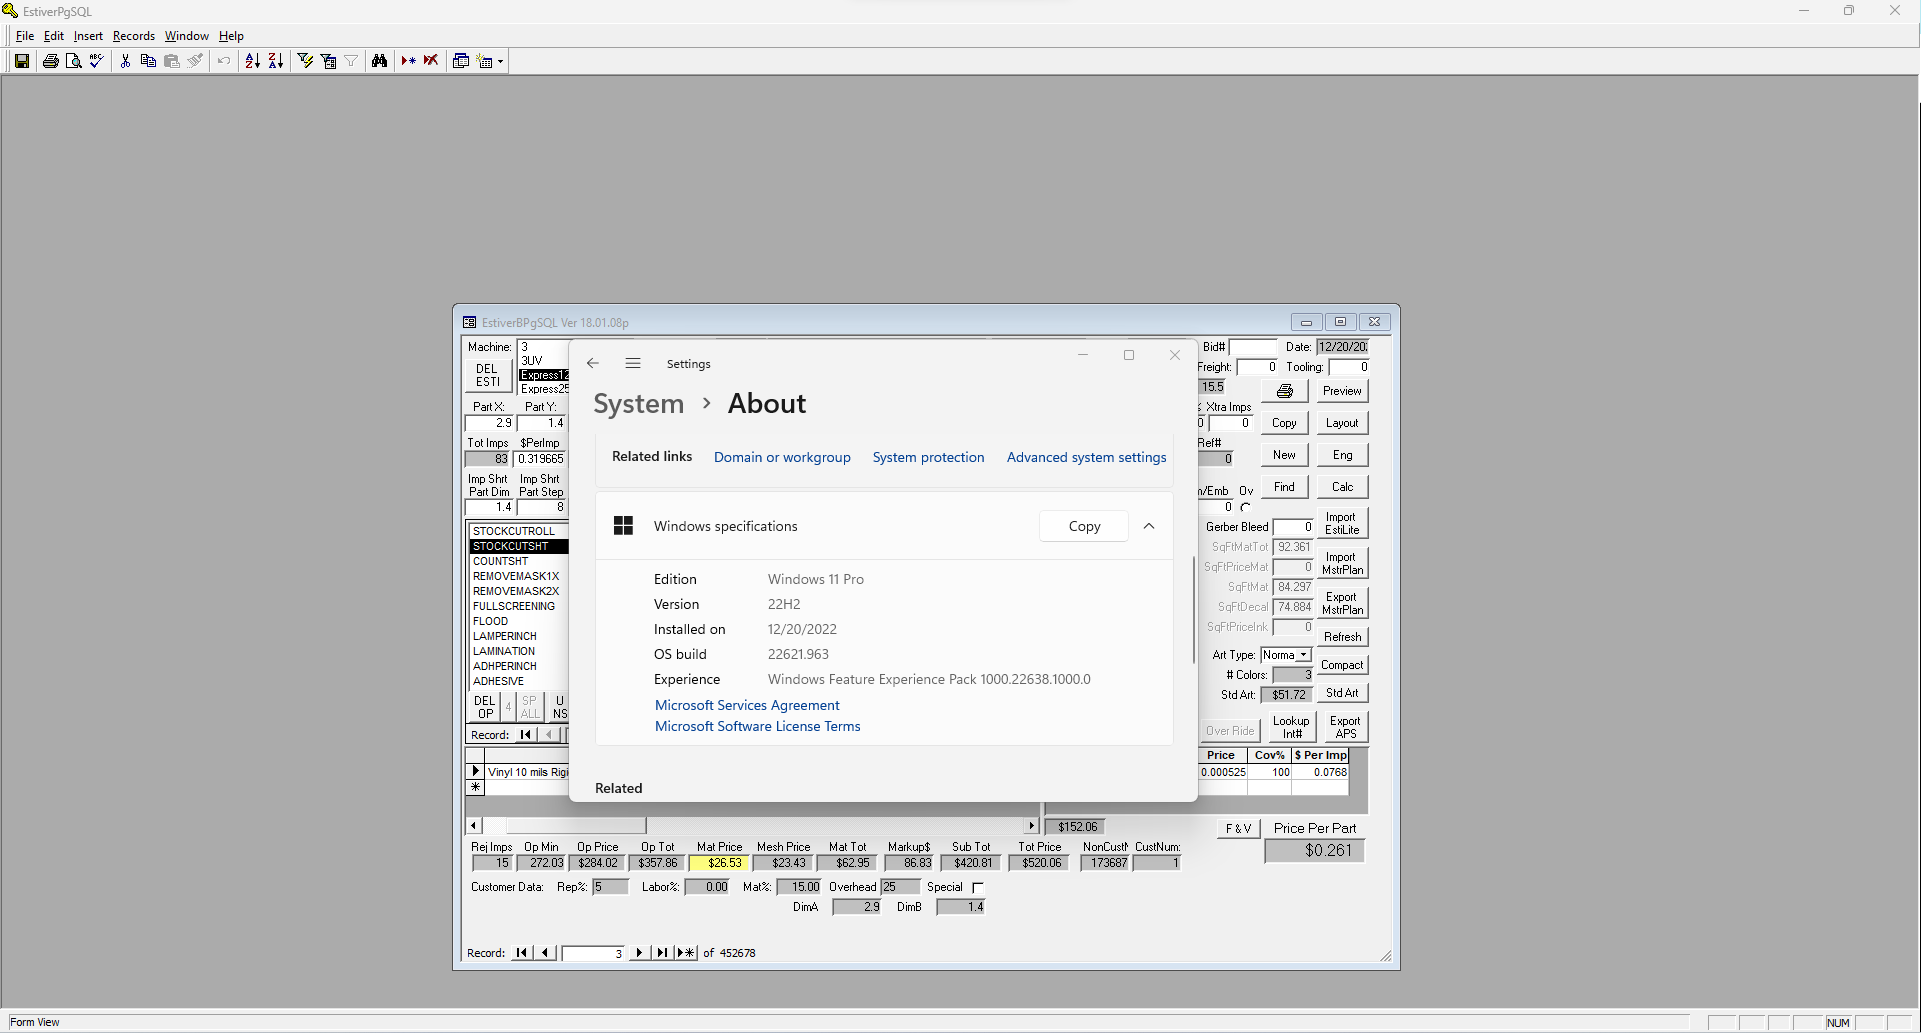Select the Print toolbar icon

tap(50, 60)
